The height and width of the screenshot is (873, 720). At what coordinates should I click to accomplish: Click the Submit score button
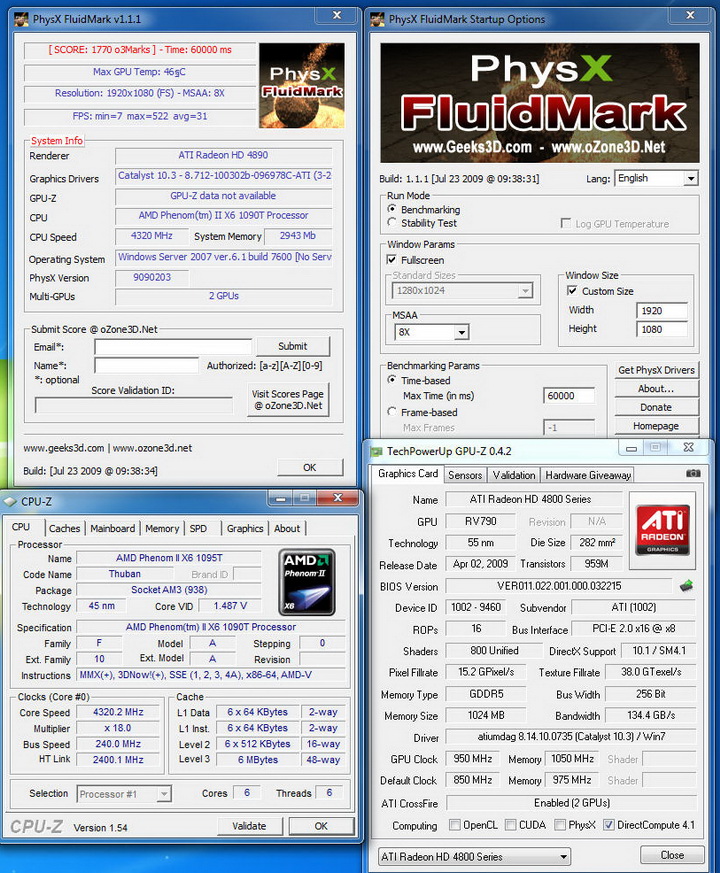[293, 346]
